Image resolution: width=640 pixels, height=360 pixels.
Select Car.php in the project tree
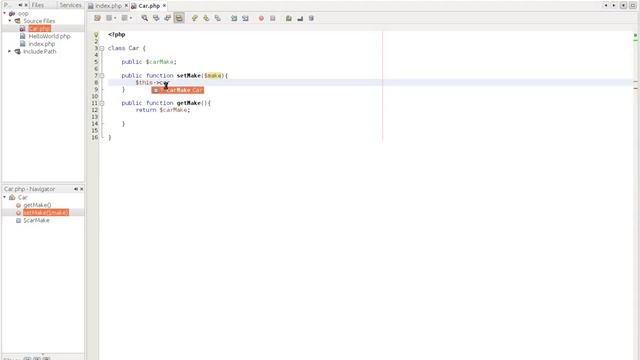(x=40, y=28)
